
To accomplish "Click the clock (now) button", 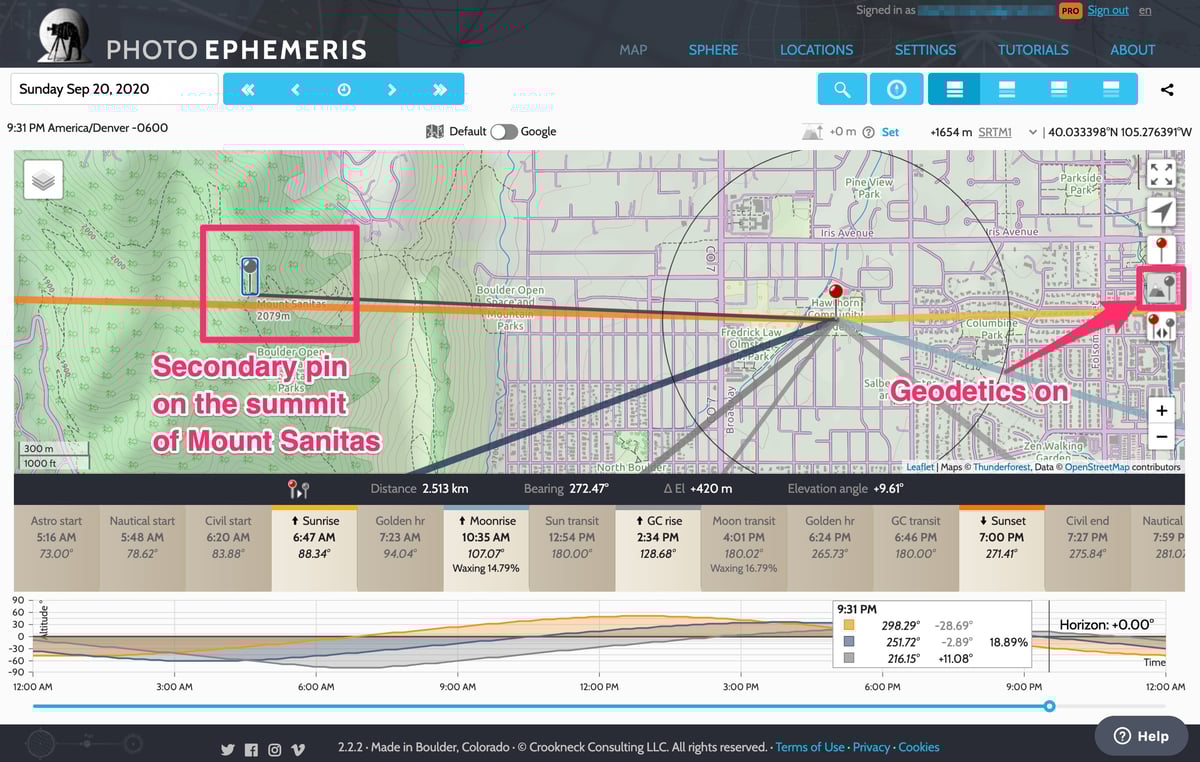I will (344, 89).
